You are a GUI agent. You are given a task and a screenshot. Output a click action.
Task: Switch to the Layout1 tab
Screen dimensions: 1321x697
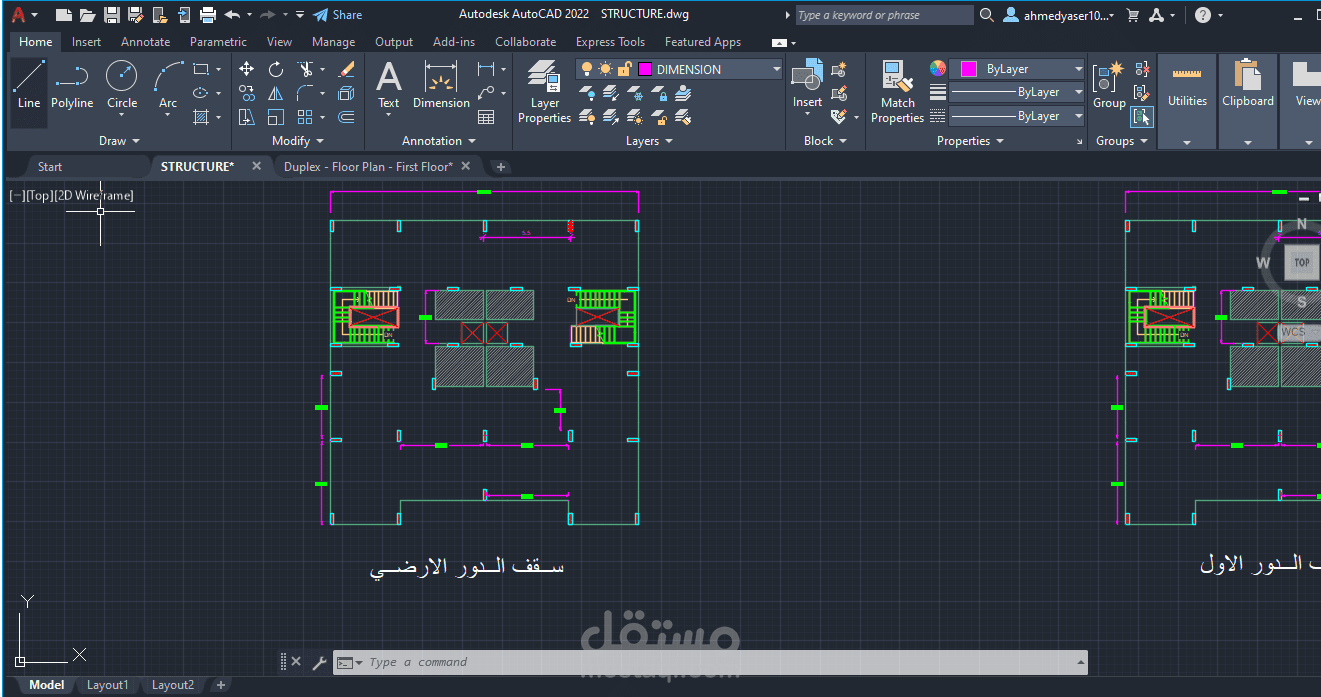coord(107,685)
